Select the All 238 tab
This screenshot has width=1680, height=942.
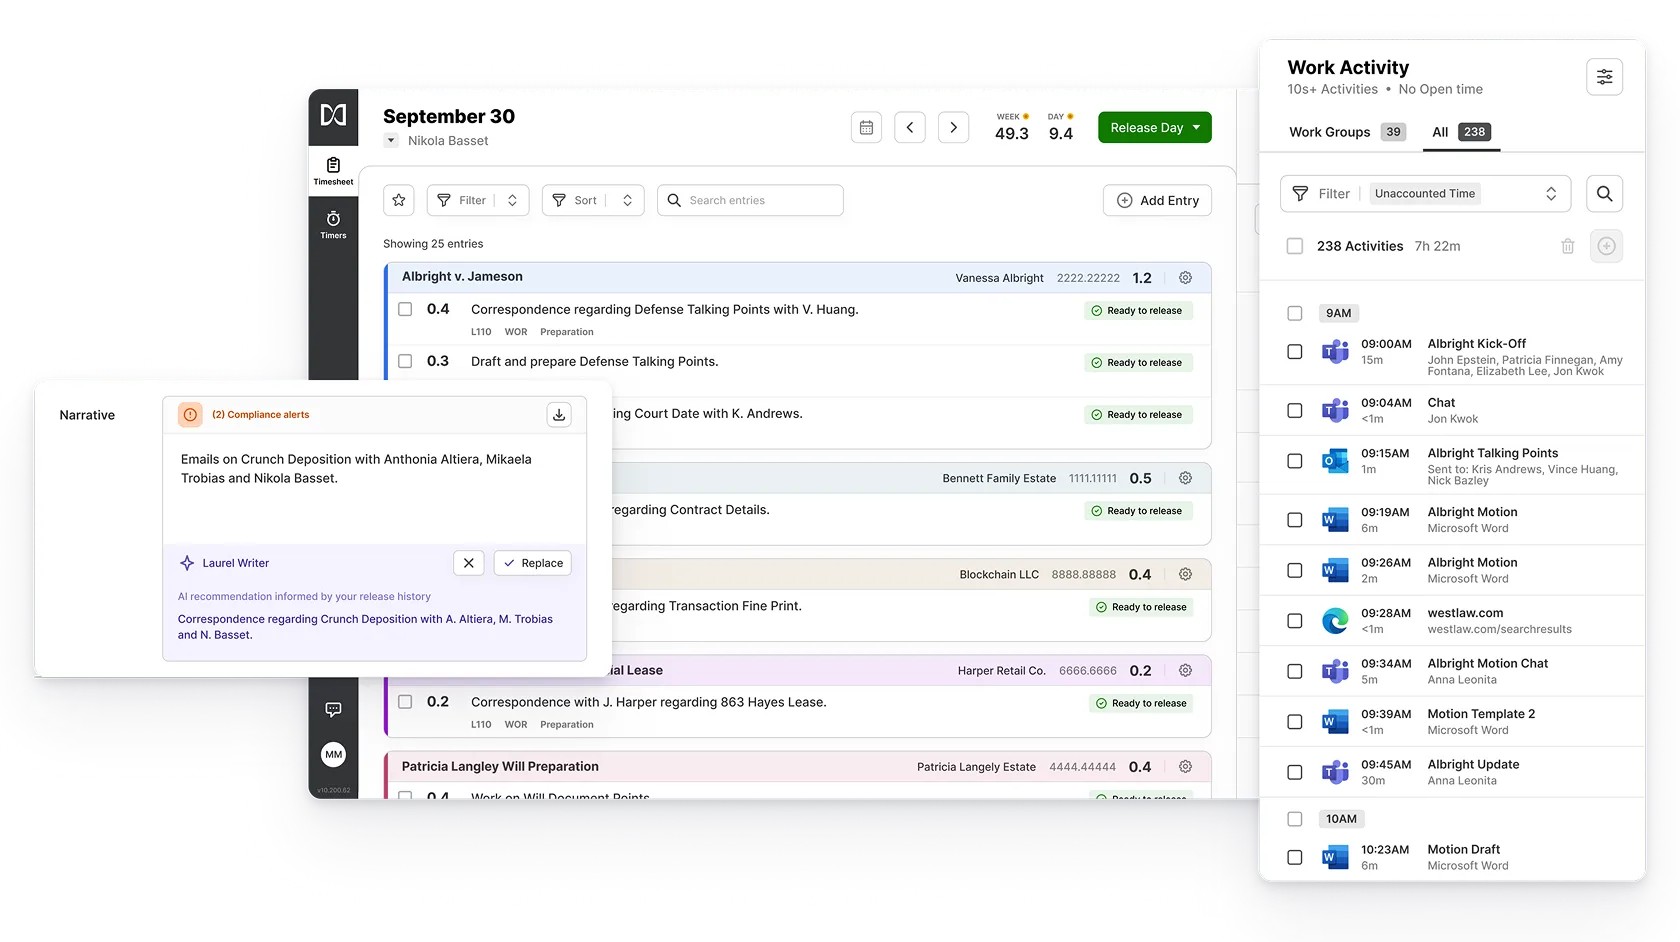click(x=1460, y=132)
